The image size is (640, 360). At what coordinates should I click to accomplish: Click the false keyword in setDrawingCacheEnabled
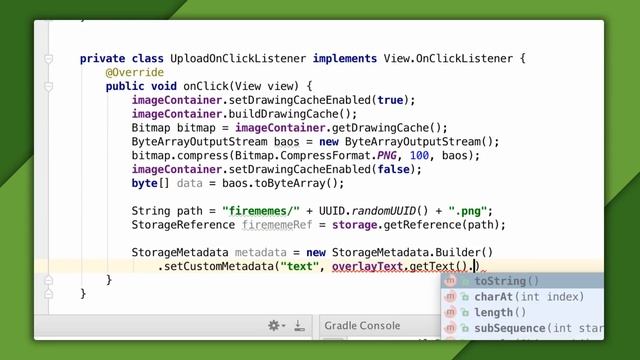coord(393,170)
